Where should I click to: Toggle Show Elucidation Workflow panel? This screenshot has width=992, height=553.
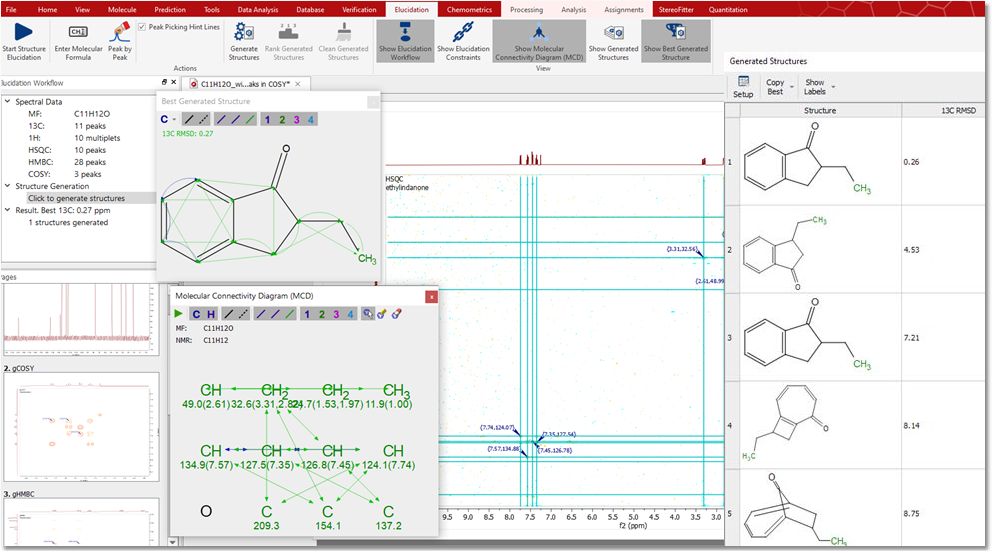[x=405, y=42]
